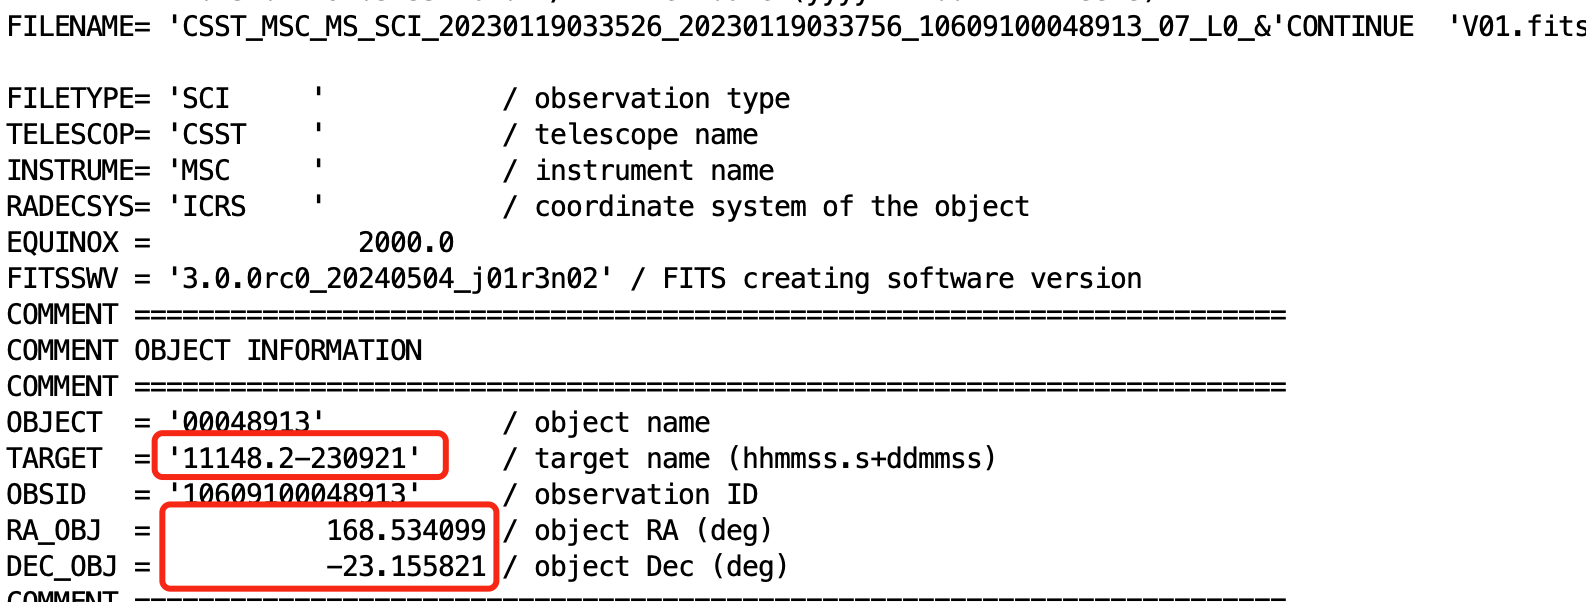
Task: Click the RADECSYS value 'ICRS'
Action: point(214,206)
